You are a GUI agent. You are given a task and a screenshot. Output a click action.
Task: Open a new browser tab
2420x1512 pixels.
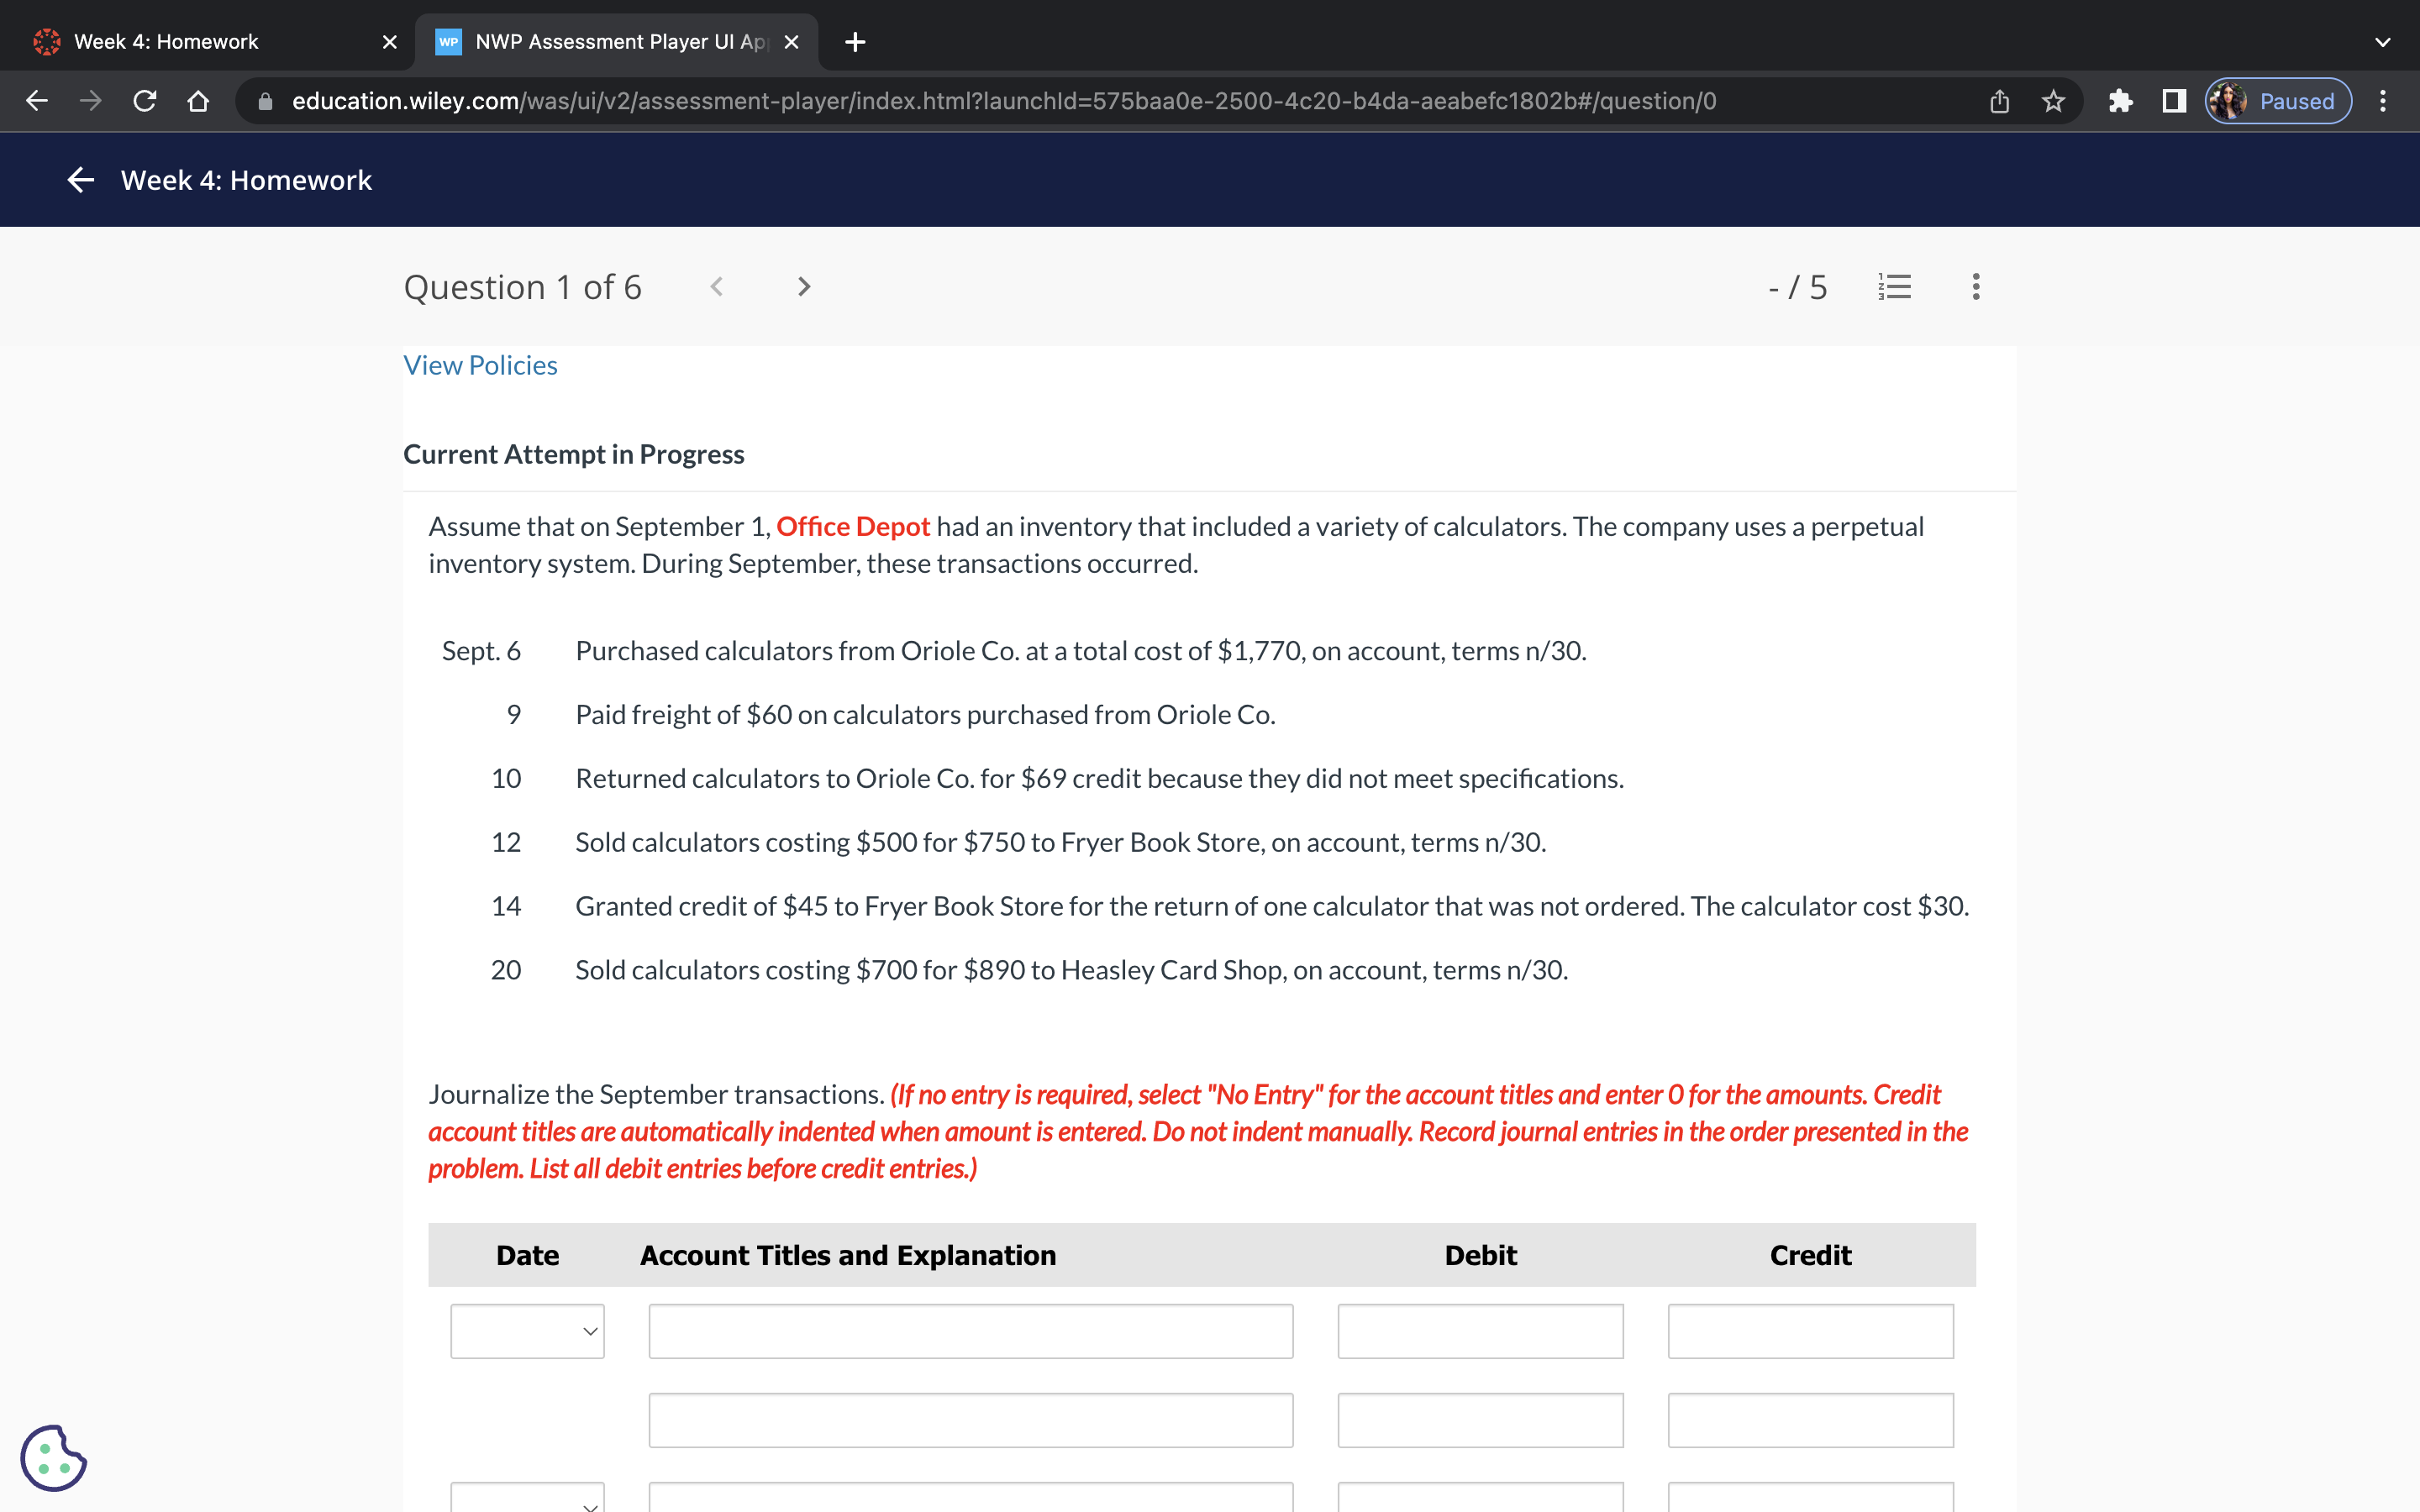855,42
